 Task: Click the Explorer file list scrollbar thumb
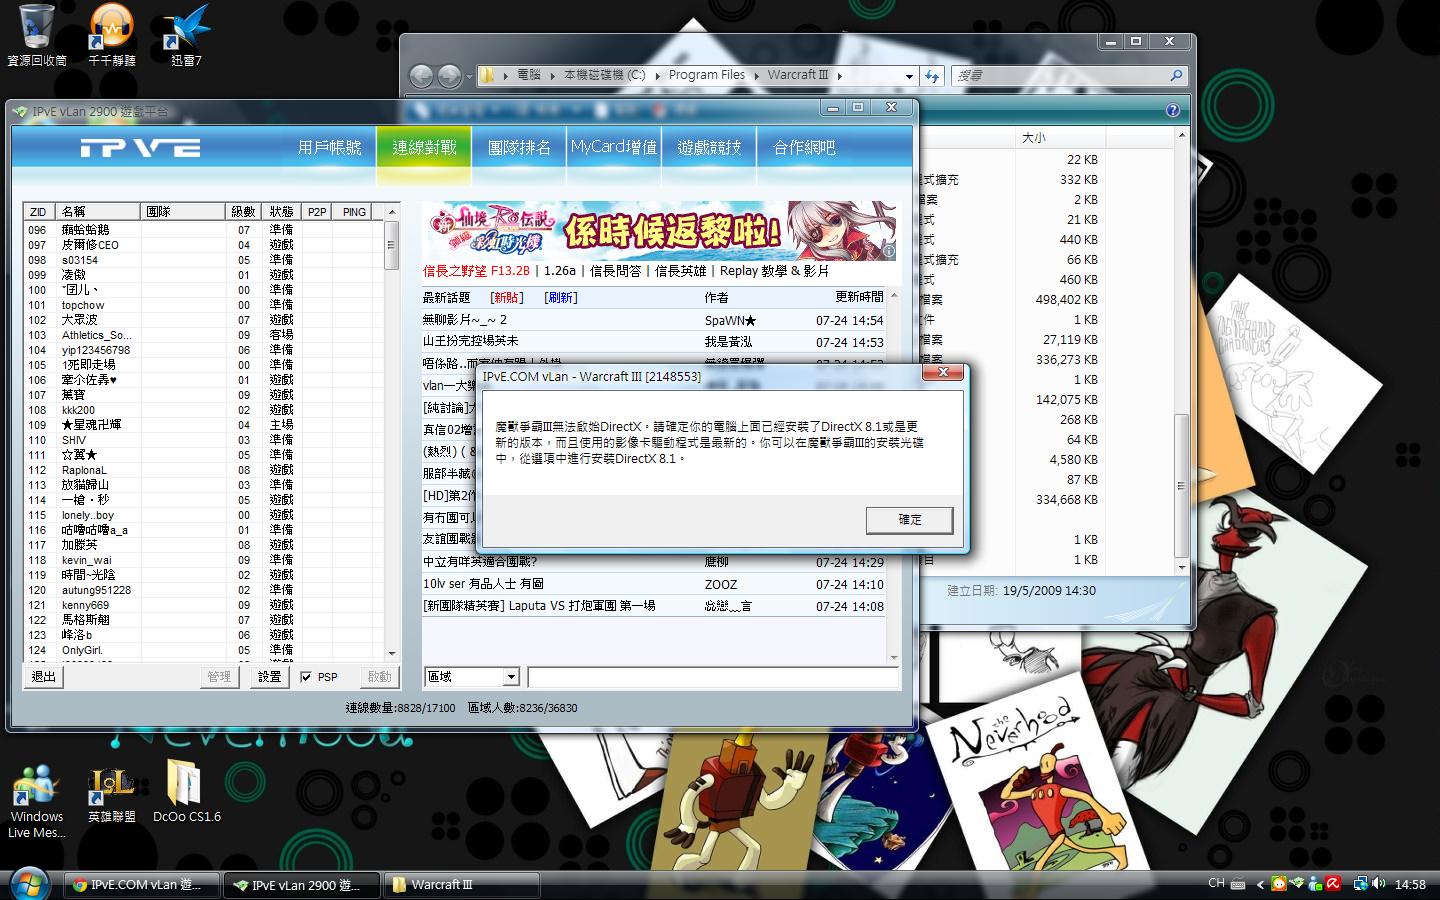click(1181, 486)
